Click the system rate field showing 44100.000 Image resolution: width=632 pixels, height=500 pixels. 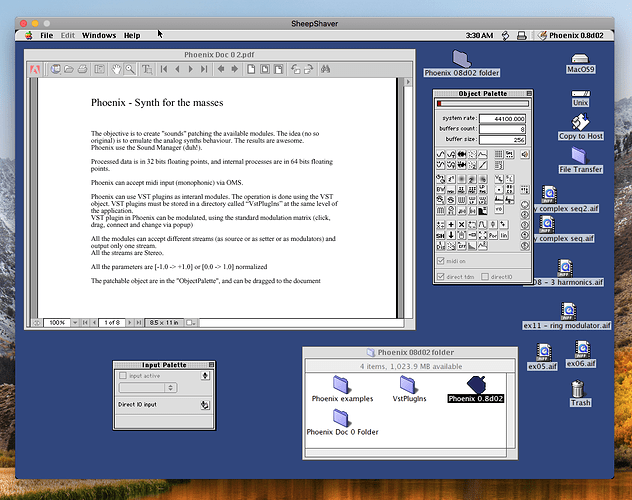tap(502, 118)
